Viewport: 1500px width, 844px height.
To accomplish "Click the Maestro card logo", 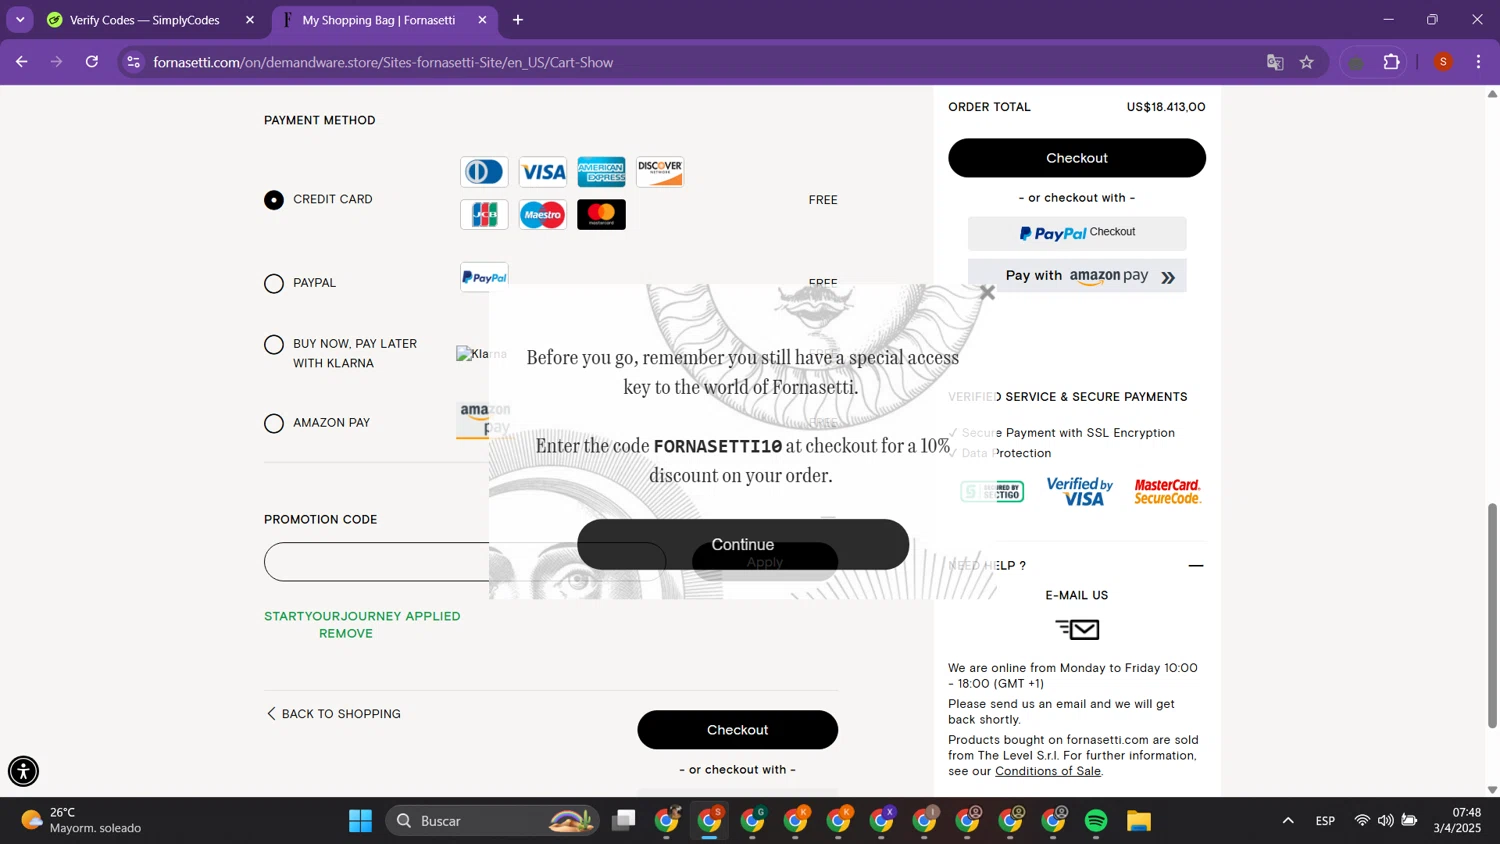I will [543, 215].
